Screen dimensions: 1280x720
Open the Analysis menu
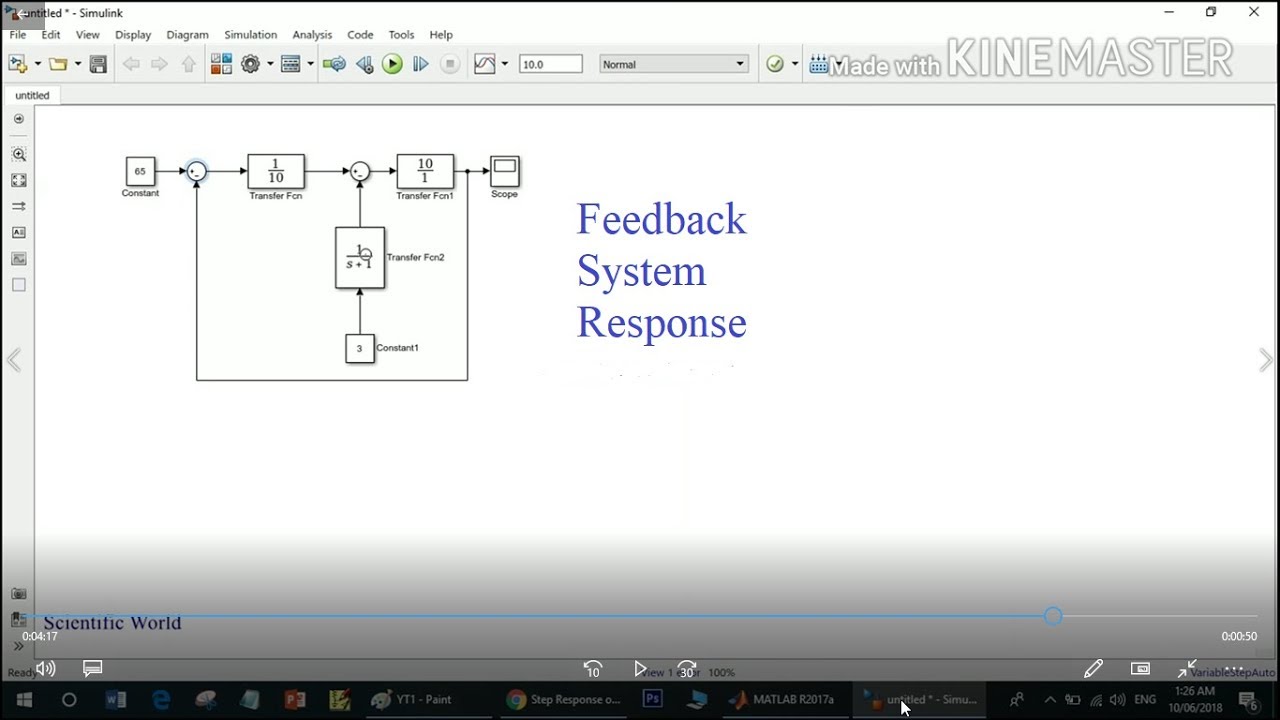[312, 34]
